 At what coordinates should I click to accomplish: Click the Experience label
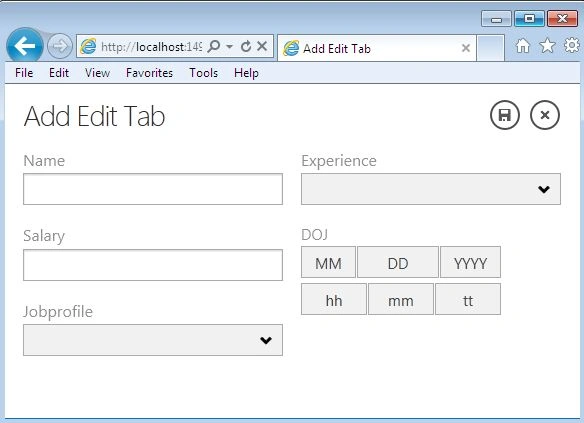pyautogui.click(x=339, y=161)
